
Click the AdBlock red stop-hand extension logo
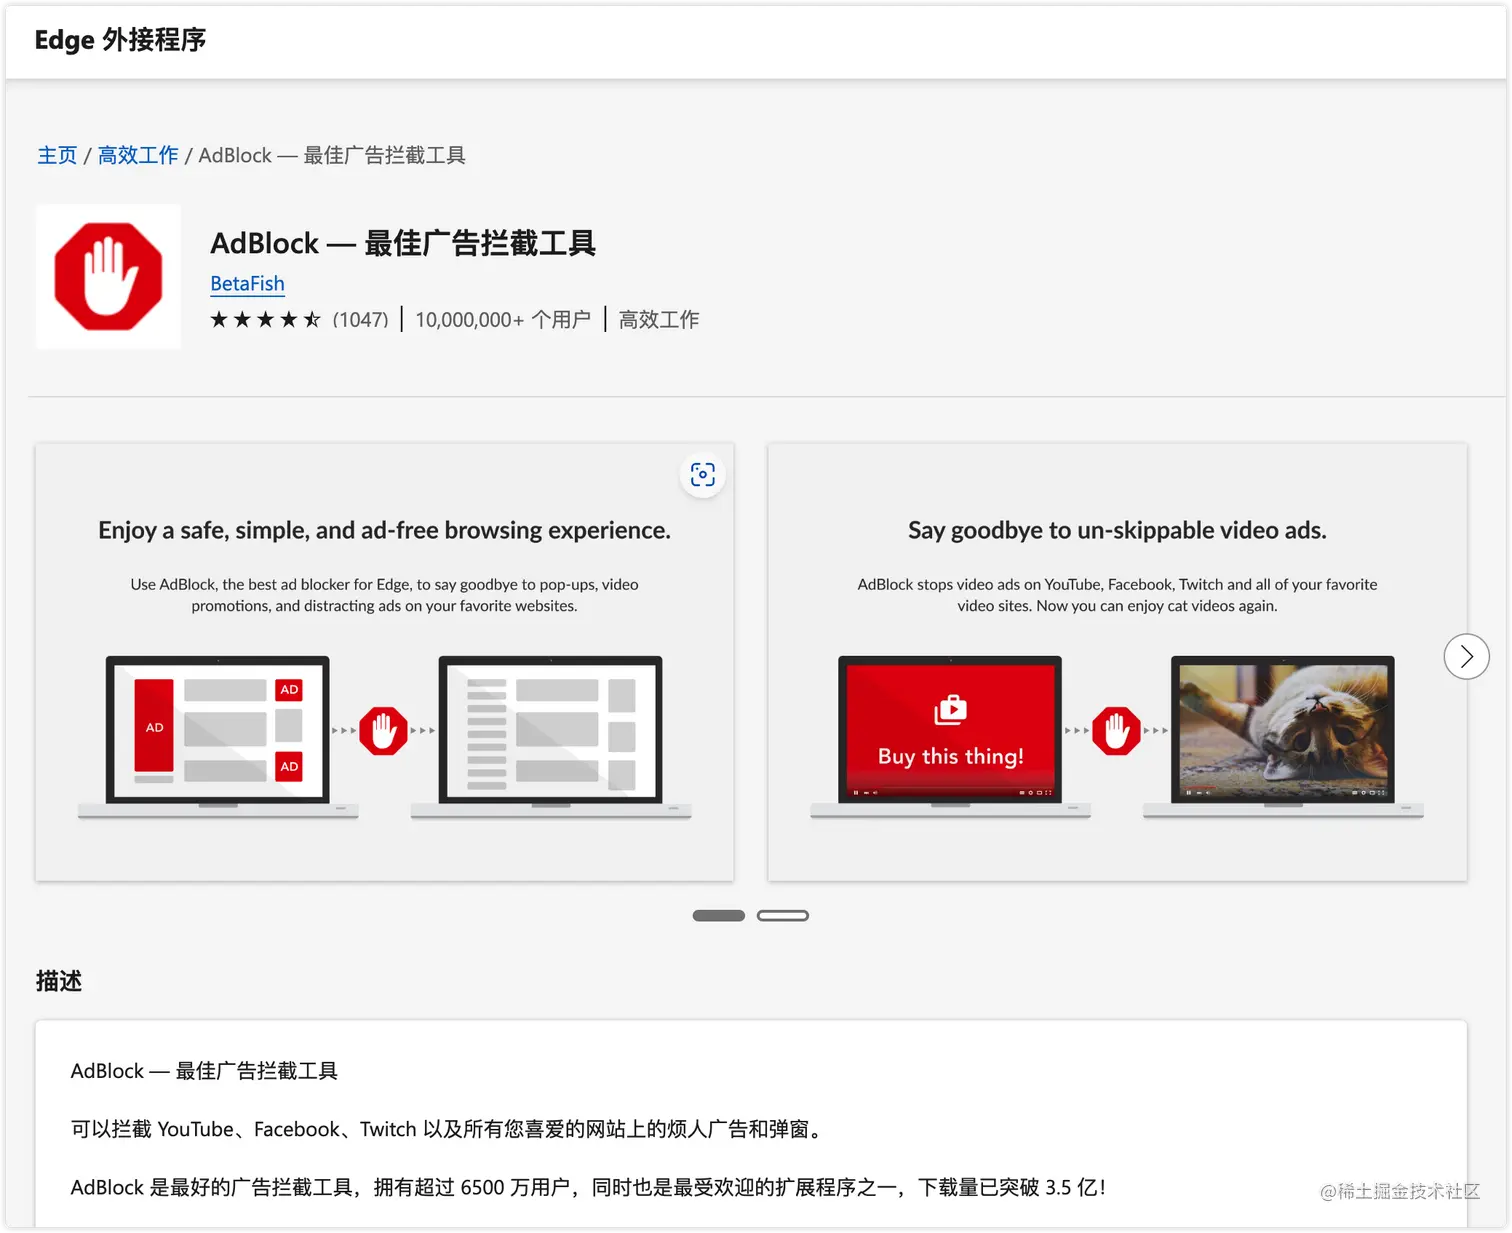click(x=108, y=277)
